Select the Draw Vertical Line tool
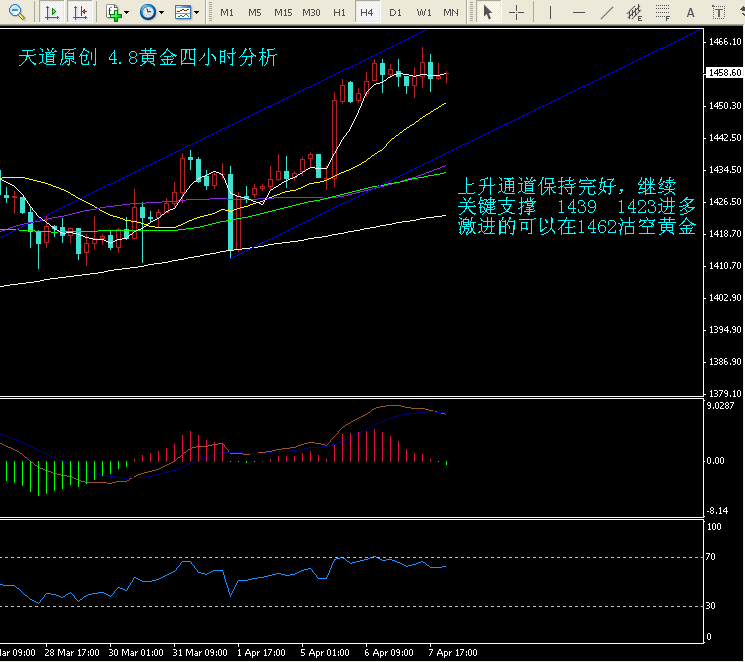Viewport: 745px width, 662px height. coord(550,12)
